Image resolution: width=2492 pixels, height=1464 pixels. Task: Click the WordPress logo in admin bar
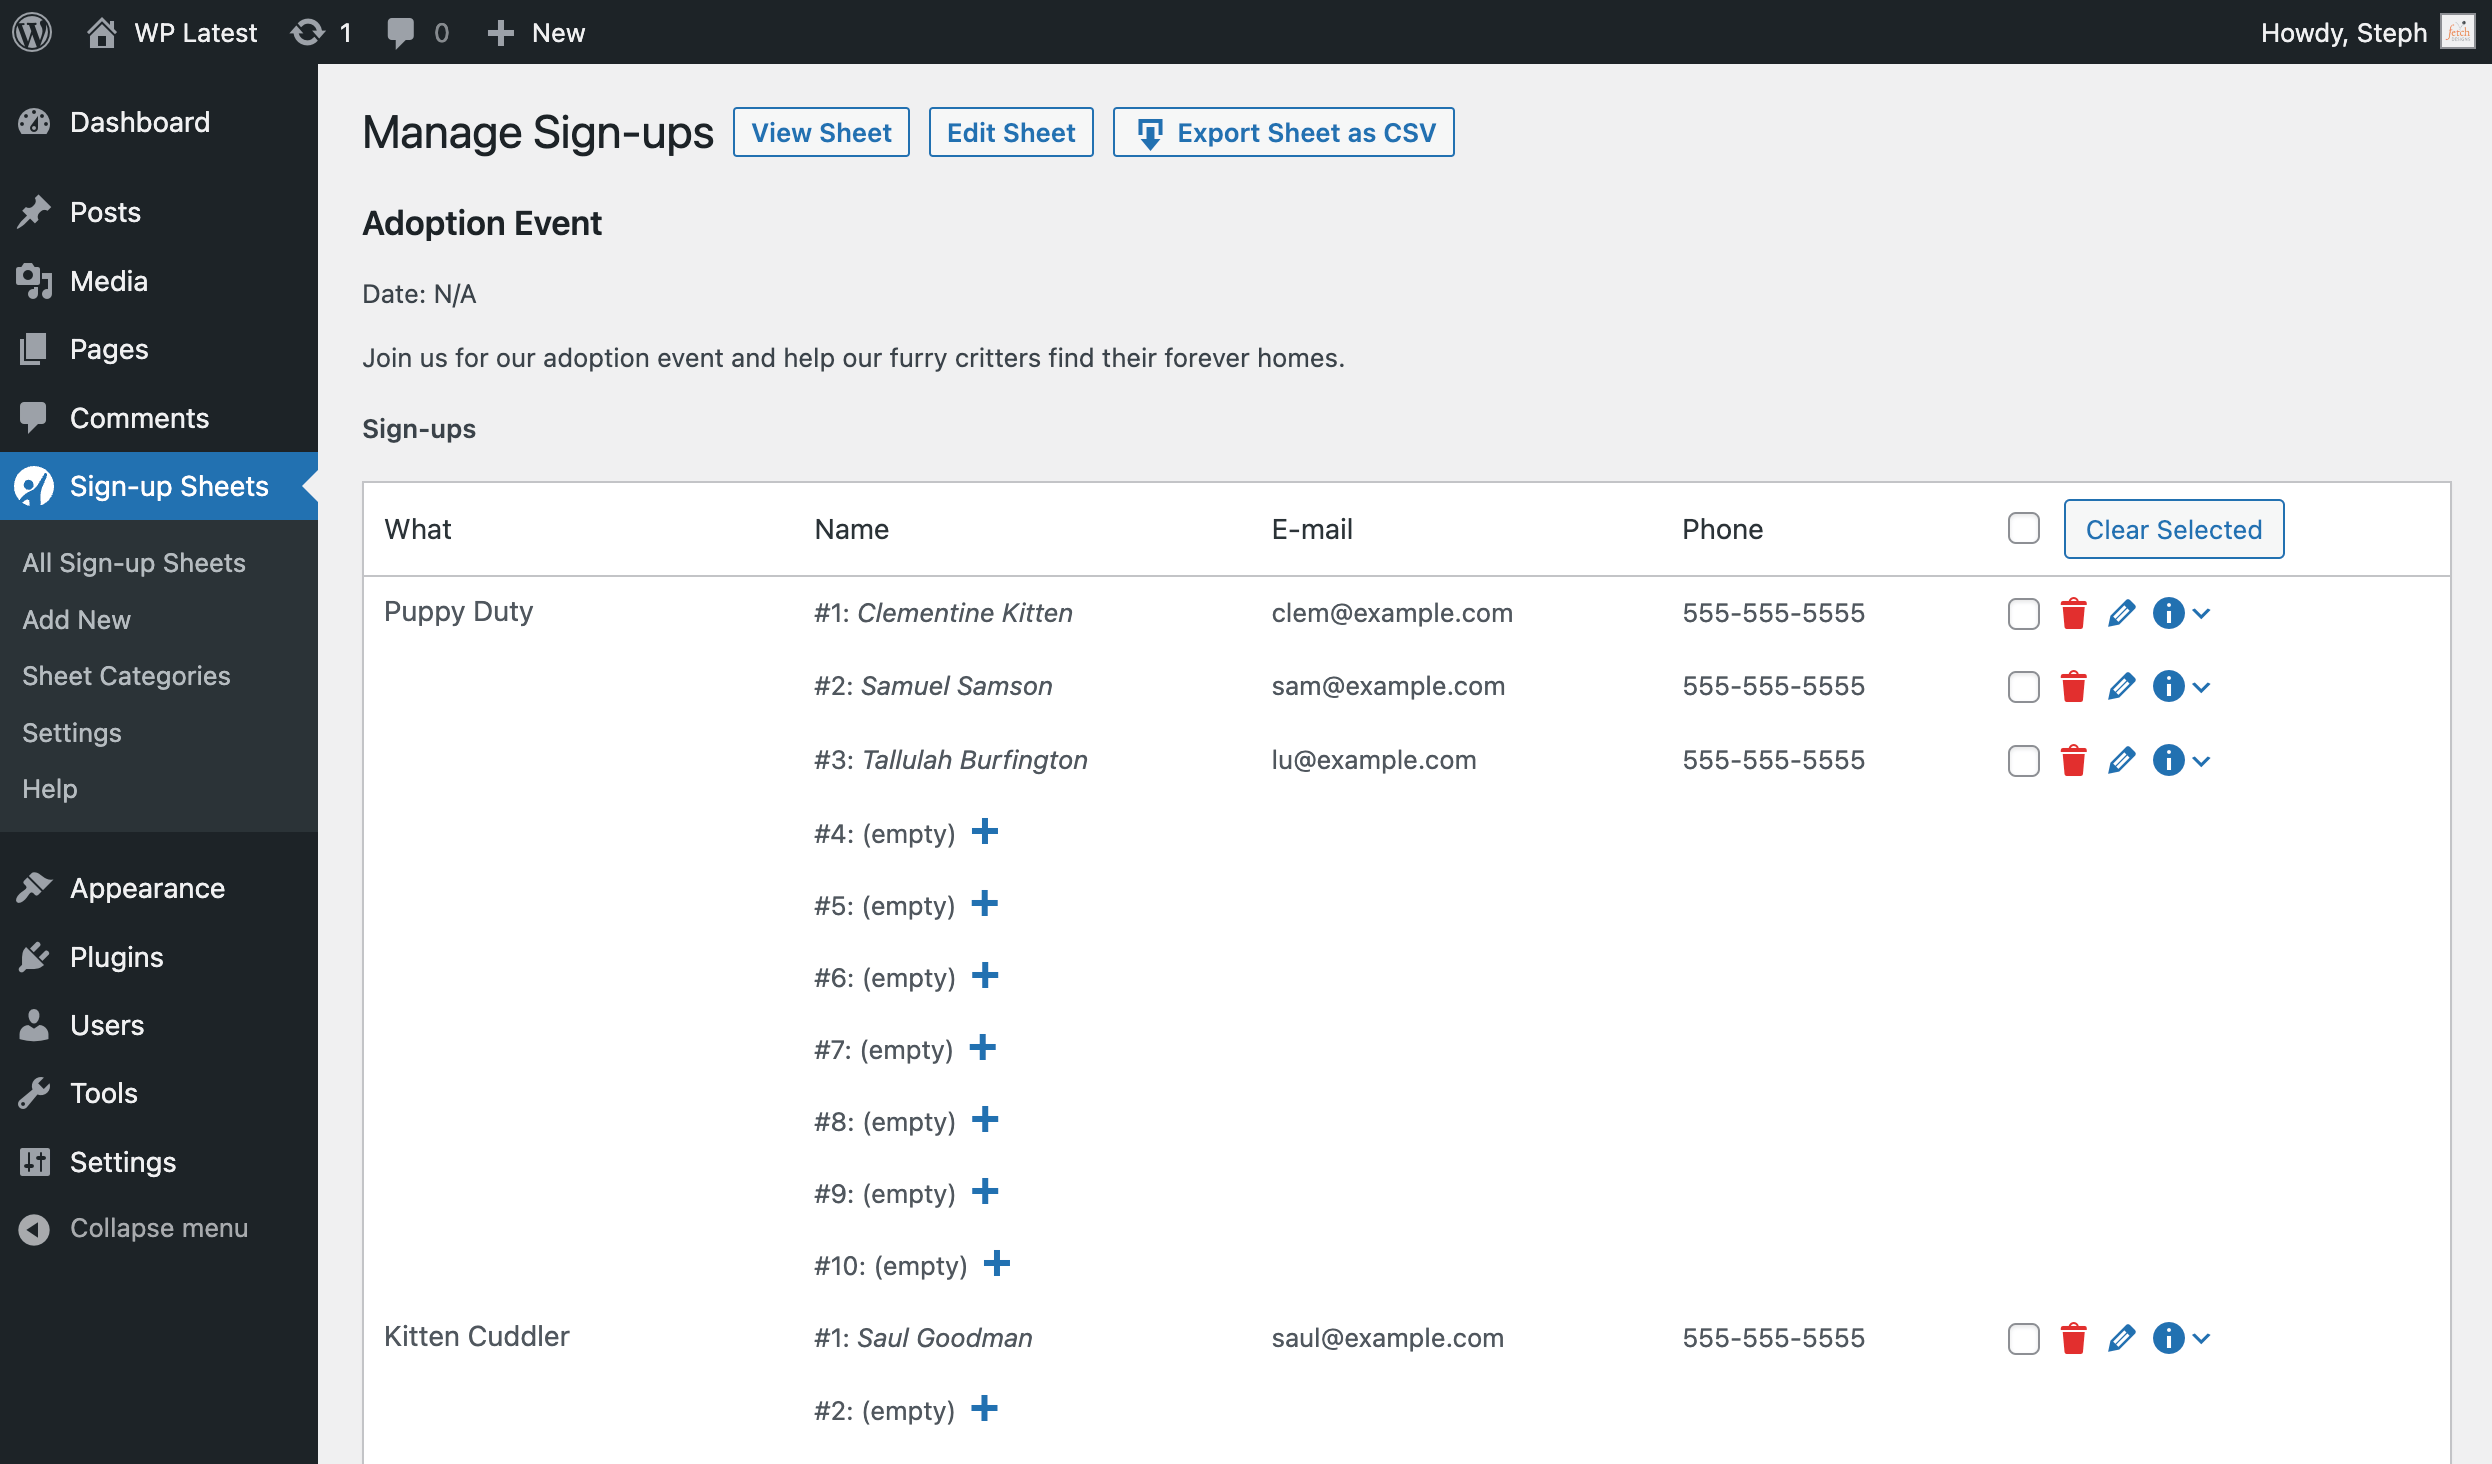pyautogui.click(x=32, y=32)
